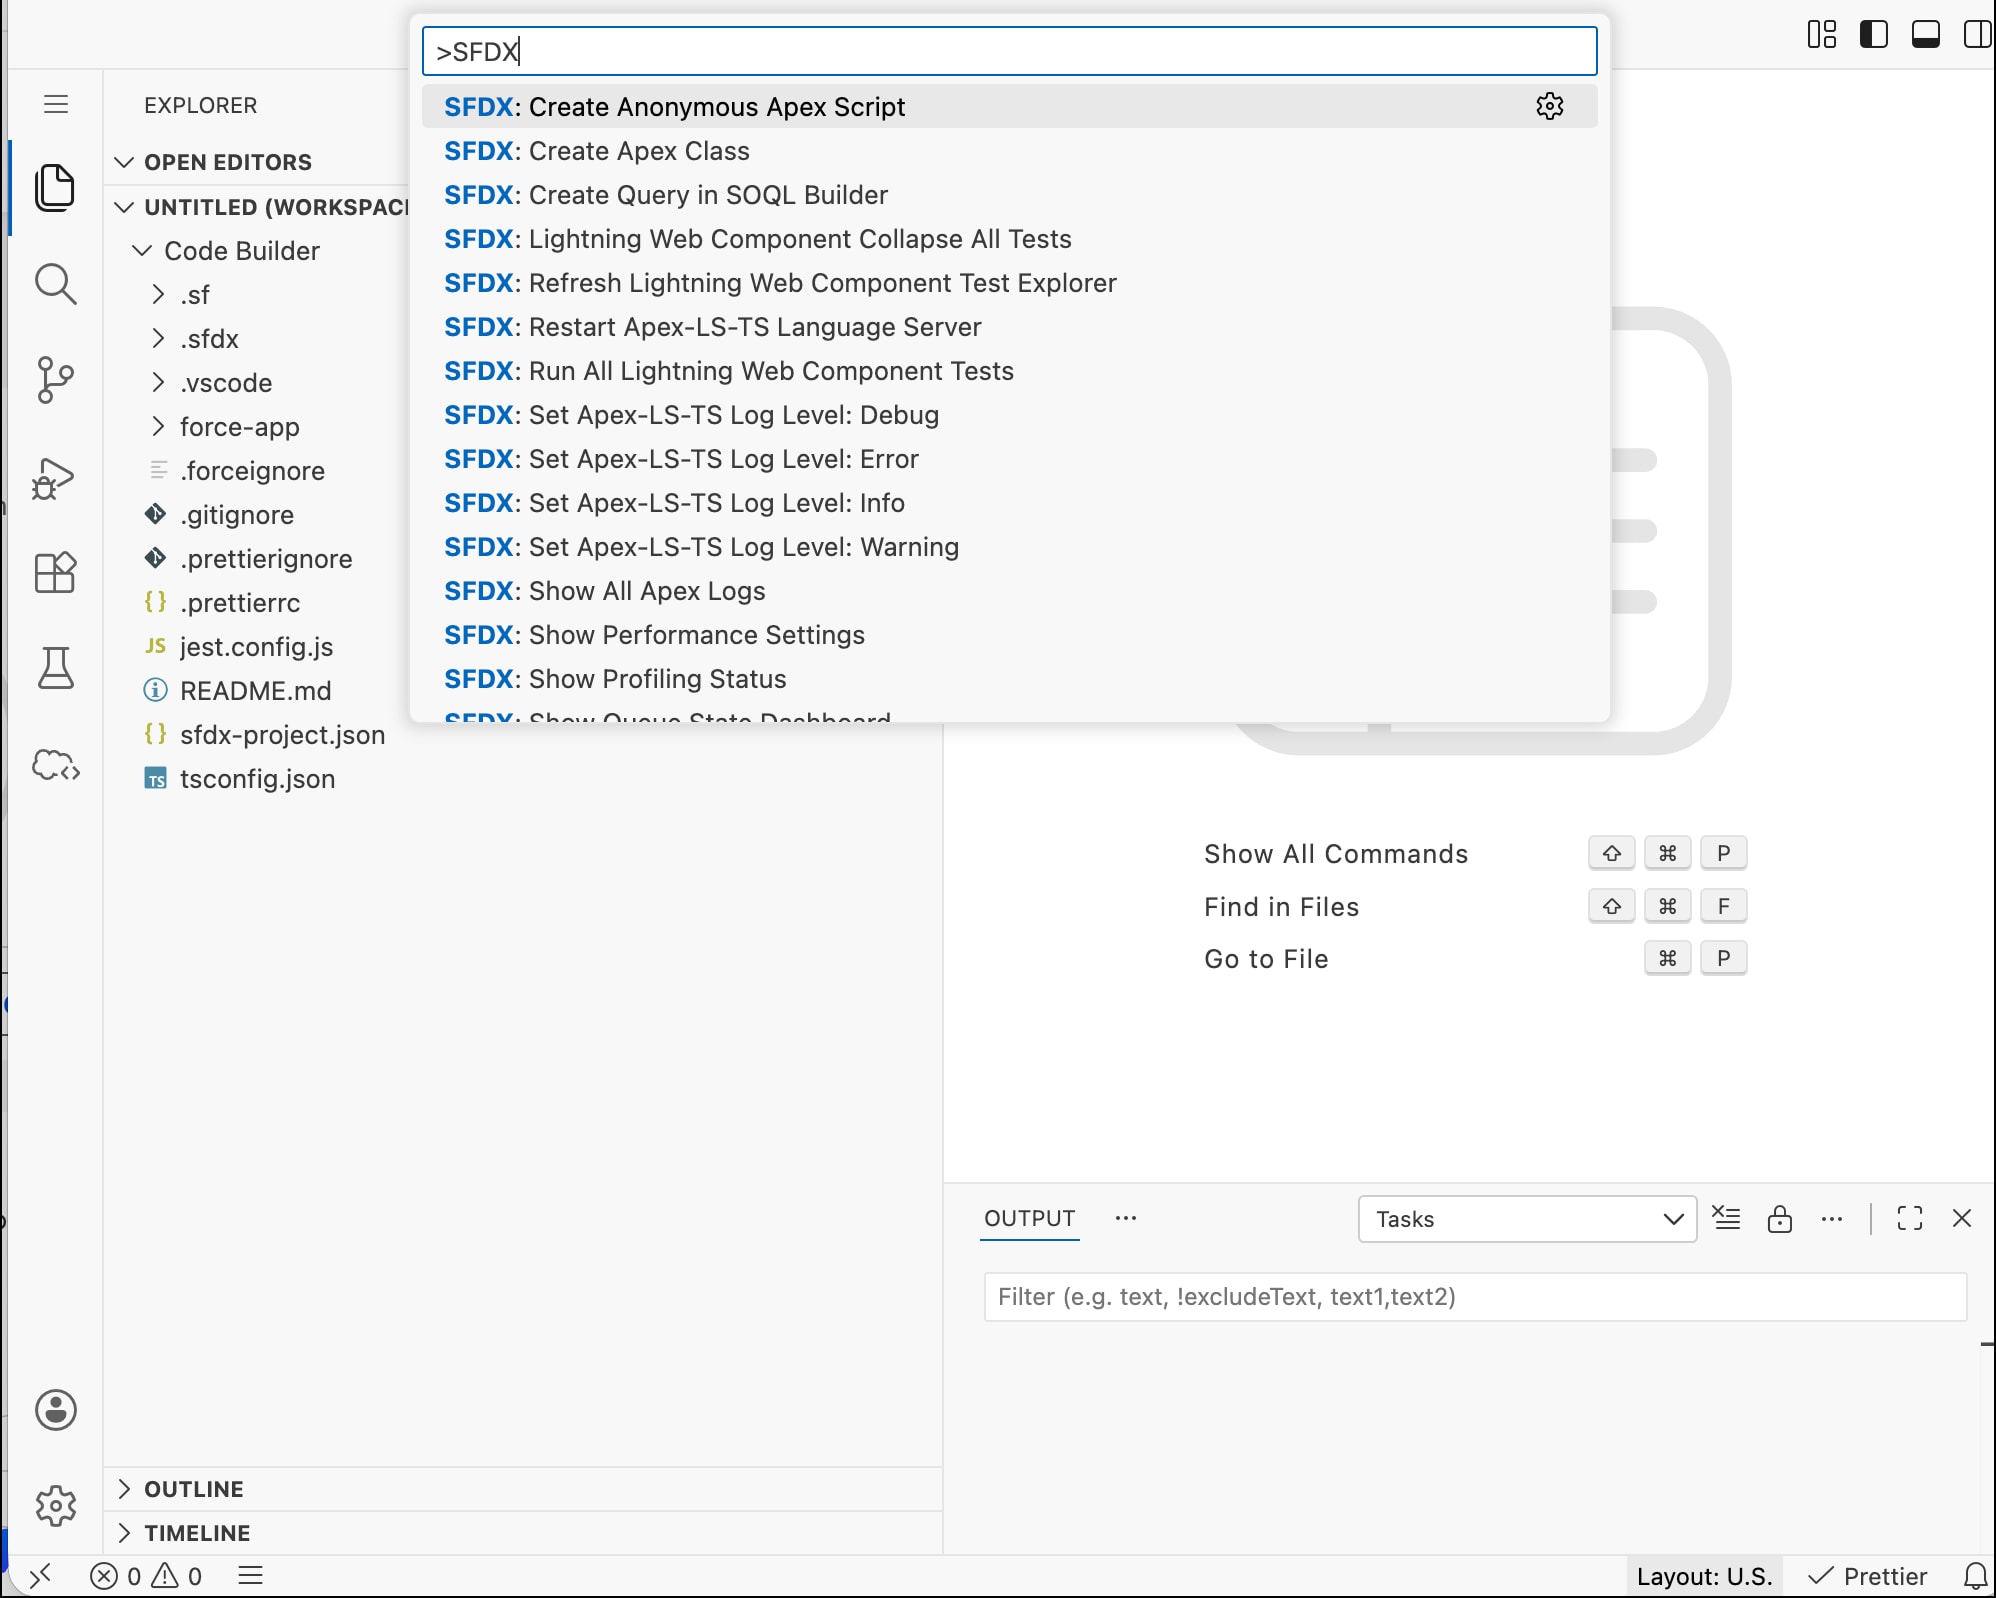Select SFDX: Set Apex-LS-TS Log Level: Debug

tap(1009, 414)
